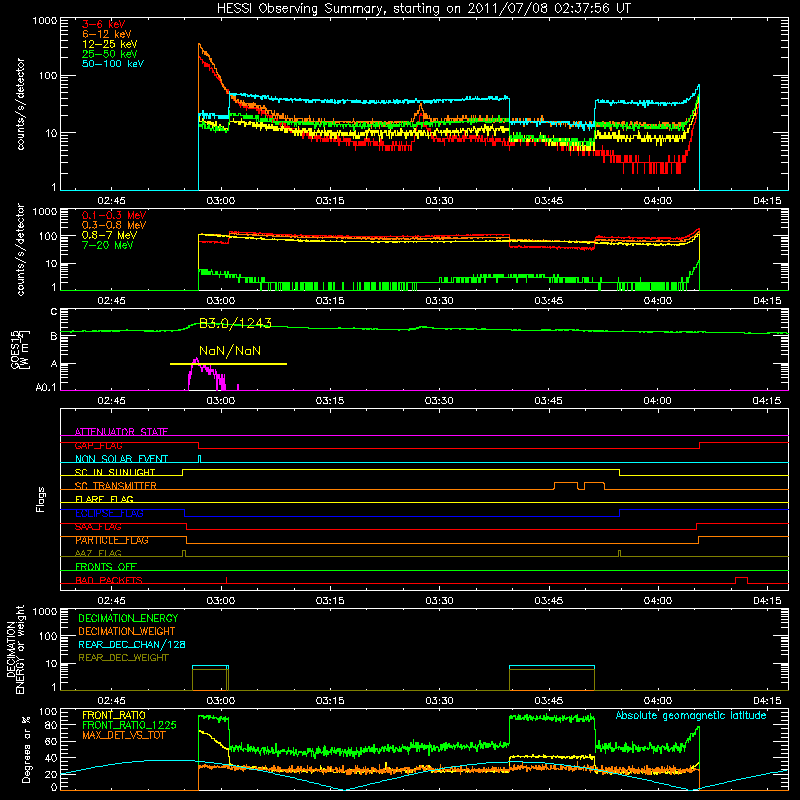Select the SC_IN_SUNLIGHT flag label
The height and width of the screenshot is (800, 800).
[115, 472]
